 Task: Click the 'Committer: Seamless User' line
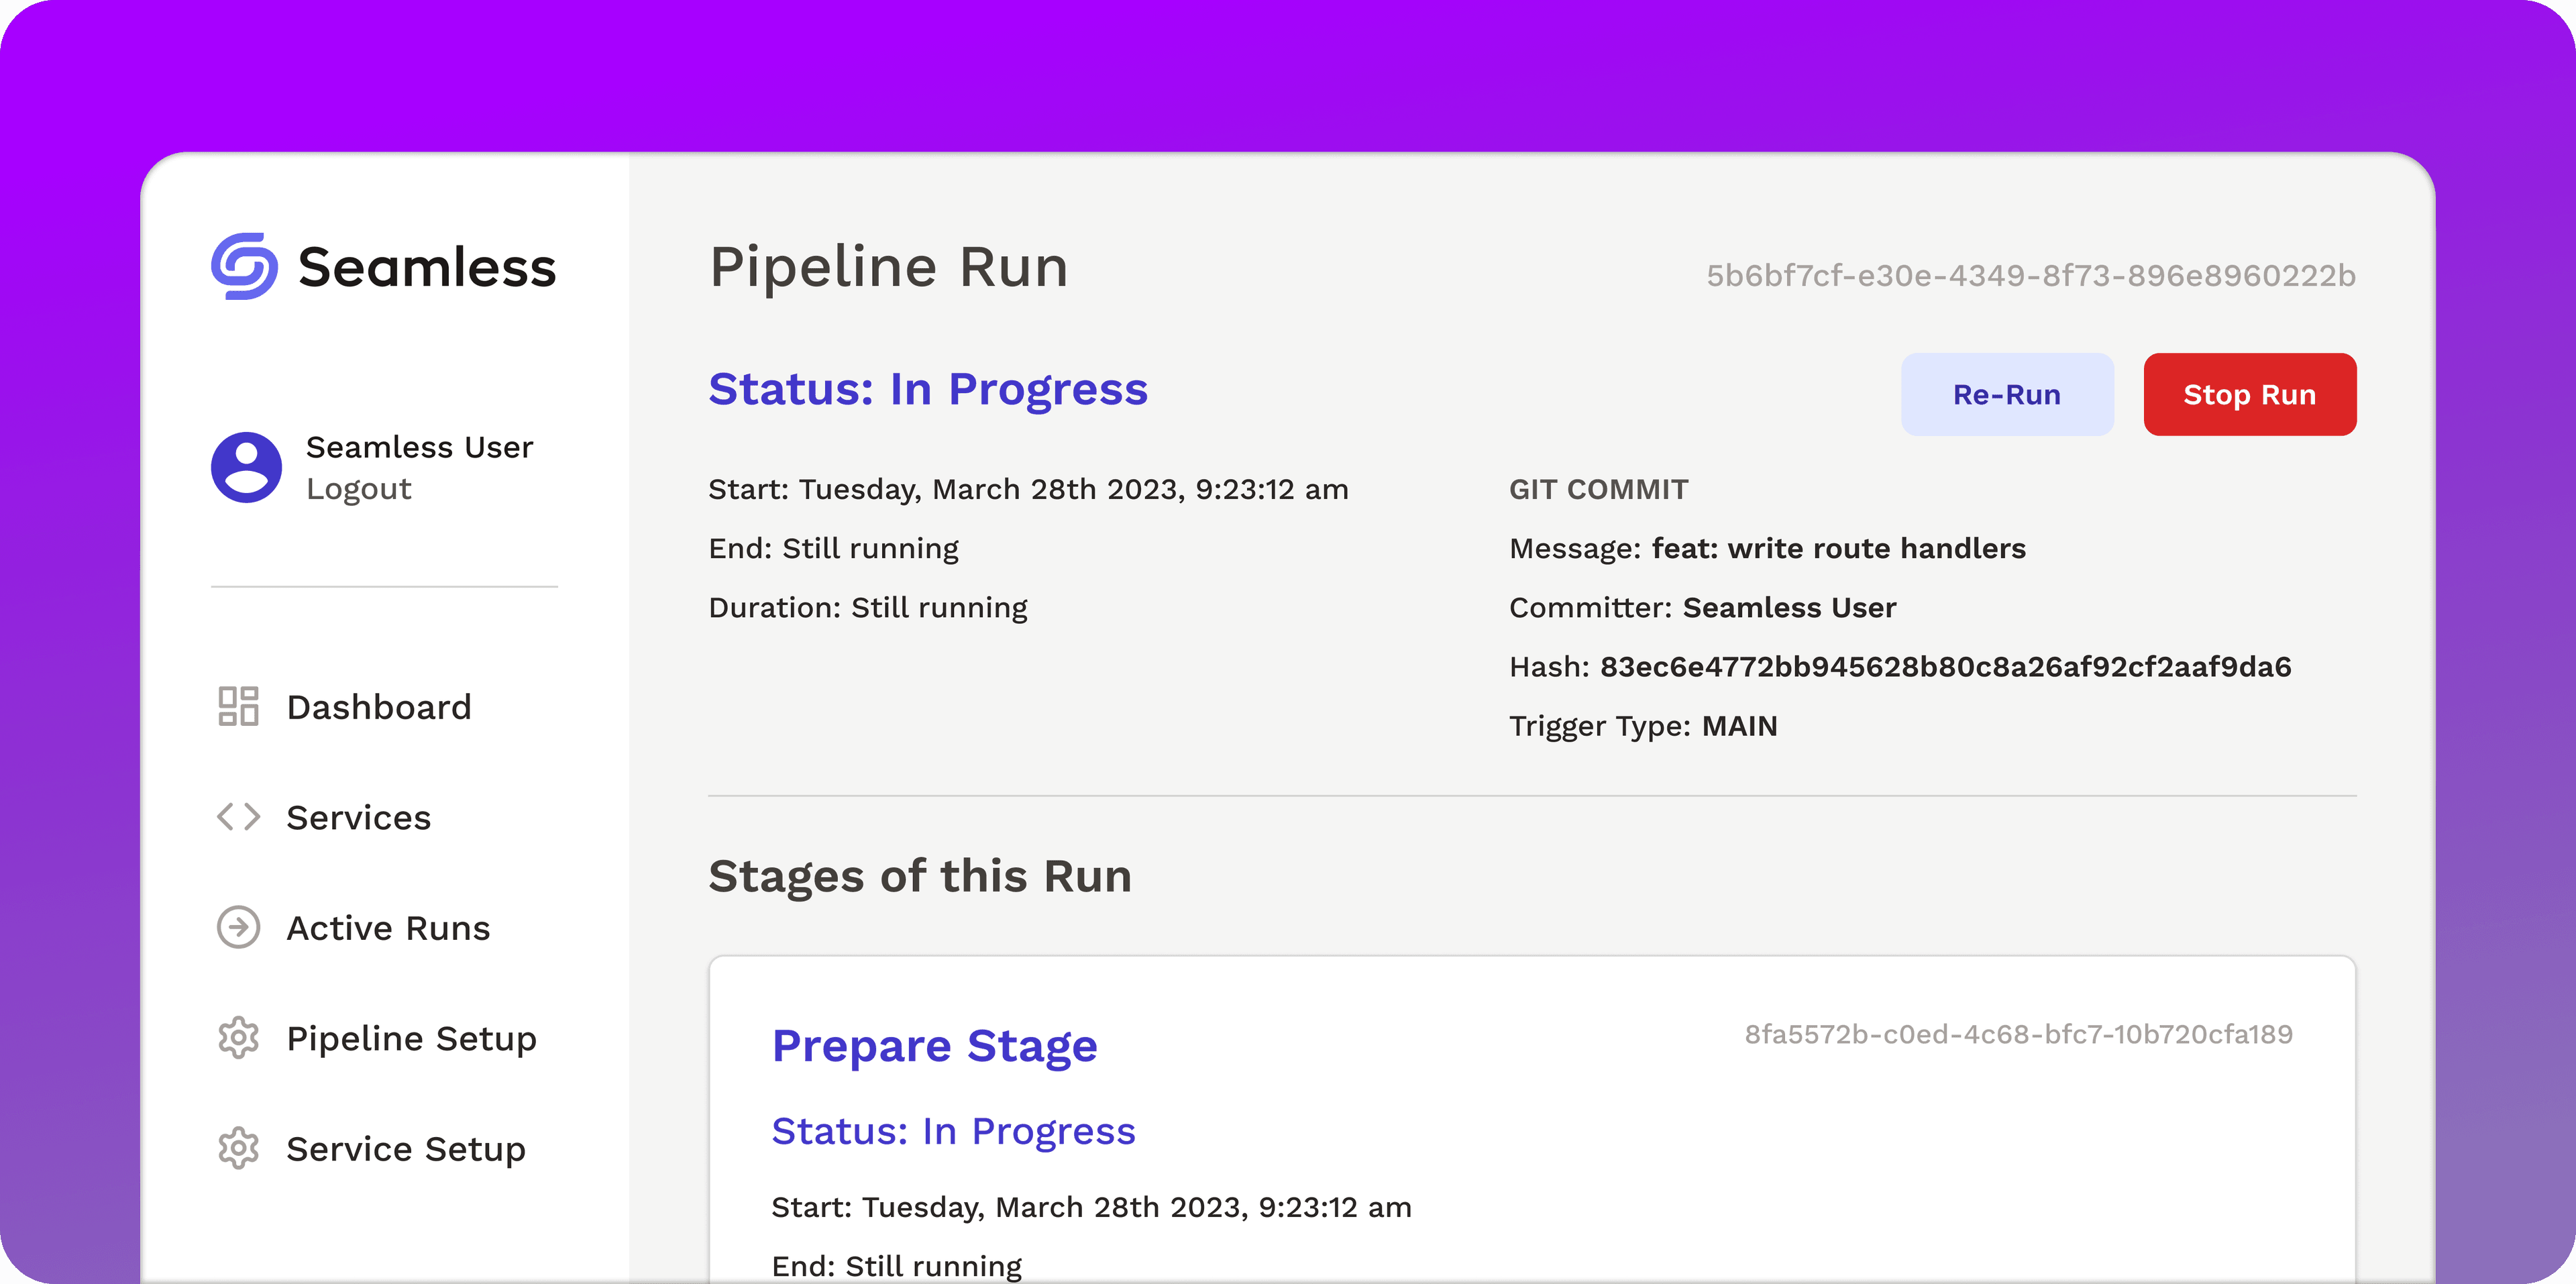point(1702,607)
